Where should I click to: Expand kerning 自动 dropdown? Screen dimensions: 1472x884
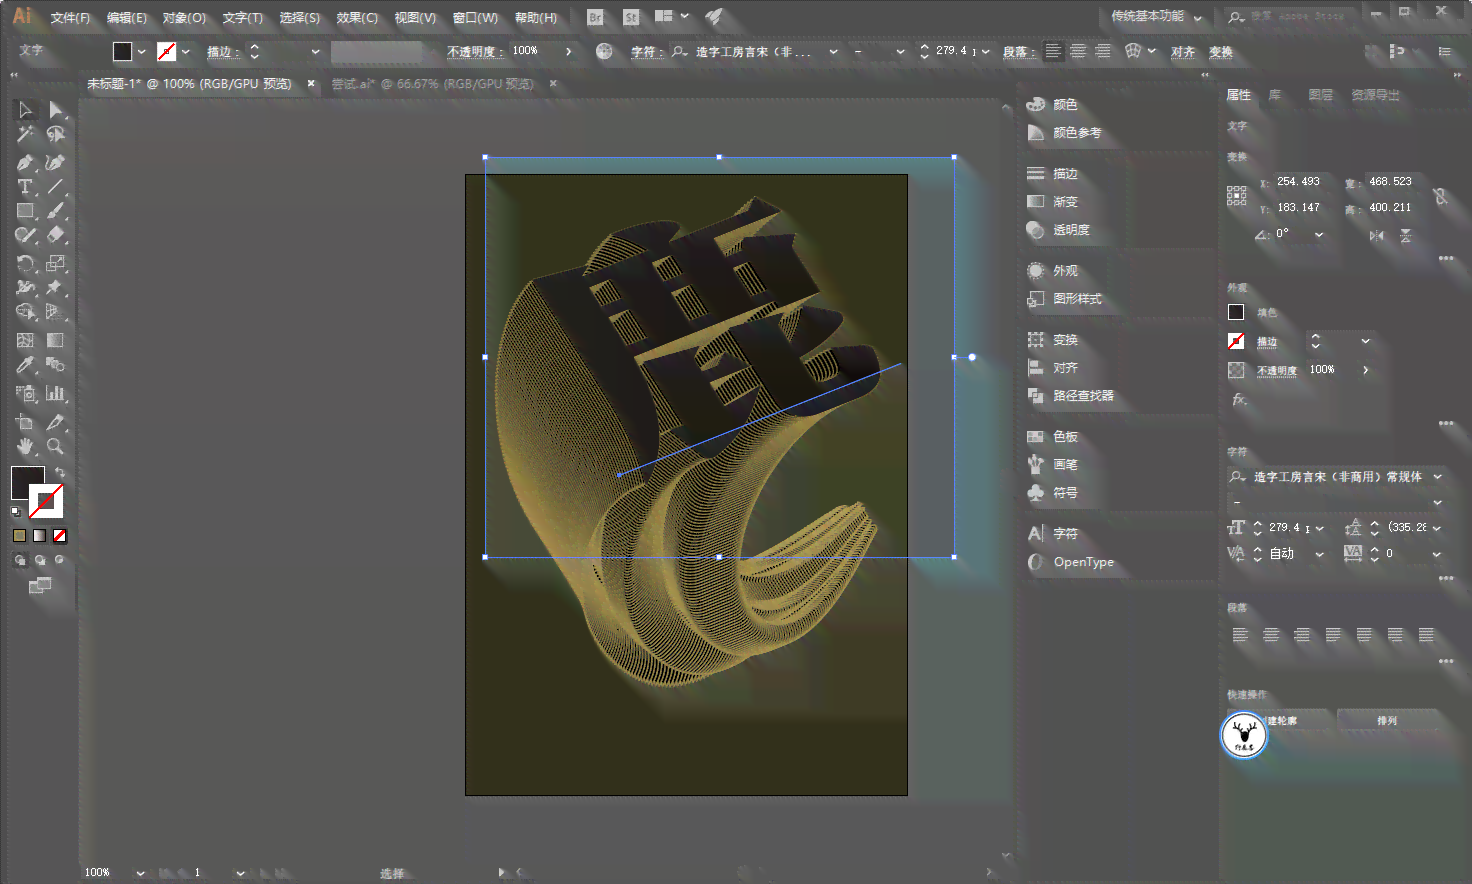click(1319, 554)
